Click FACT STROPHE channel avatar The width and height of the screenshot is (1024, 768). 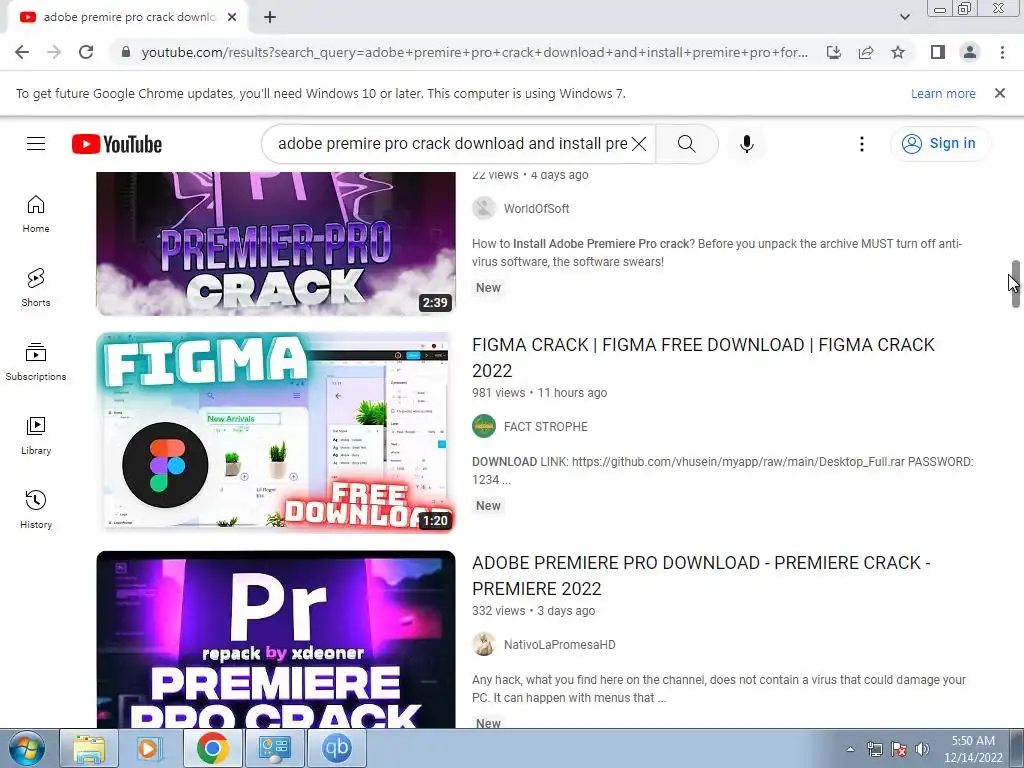(x=484, y=426)
